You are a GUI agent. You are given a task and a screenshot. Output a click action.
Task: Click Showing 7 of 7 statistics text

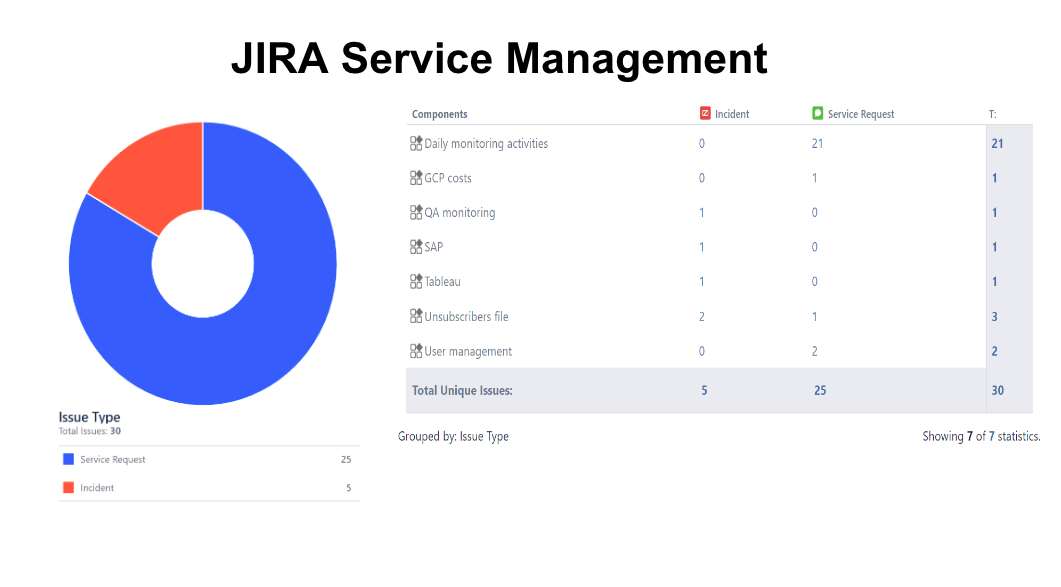[x=981, y=437]
